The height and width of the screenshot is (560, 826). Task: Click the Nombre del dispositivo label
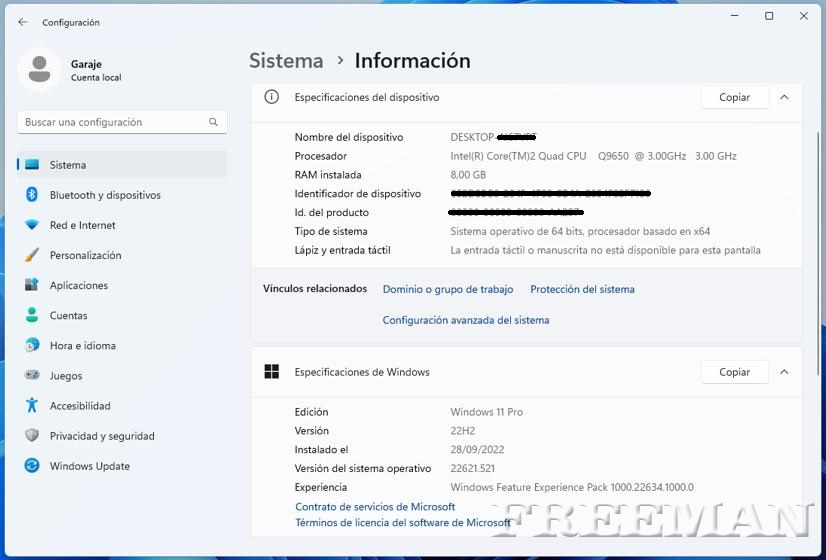(x=349, y=137)
